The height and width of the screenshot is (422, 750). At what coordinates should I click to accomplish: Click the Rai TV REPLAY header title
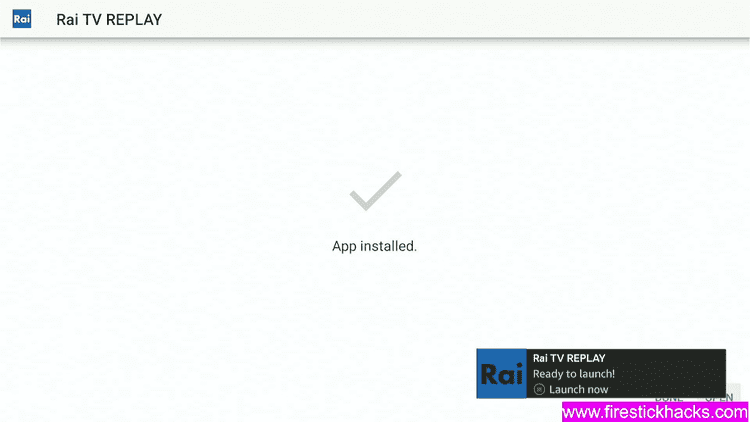coord(109,20)
